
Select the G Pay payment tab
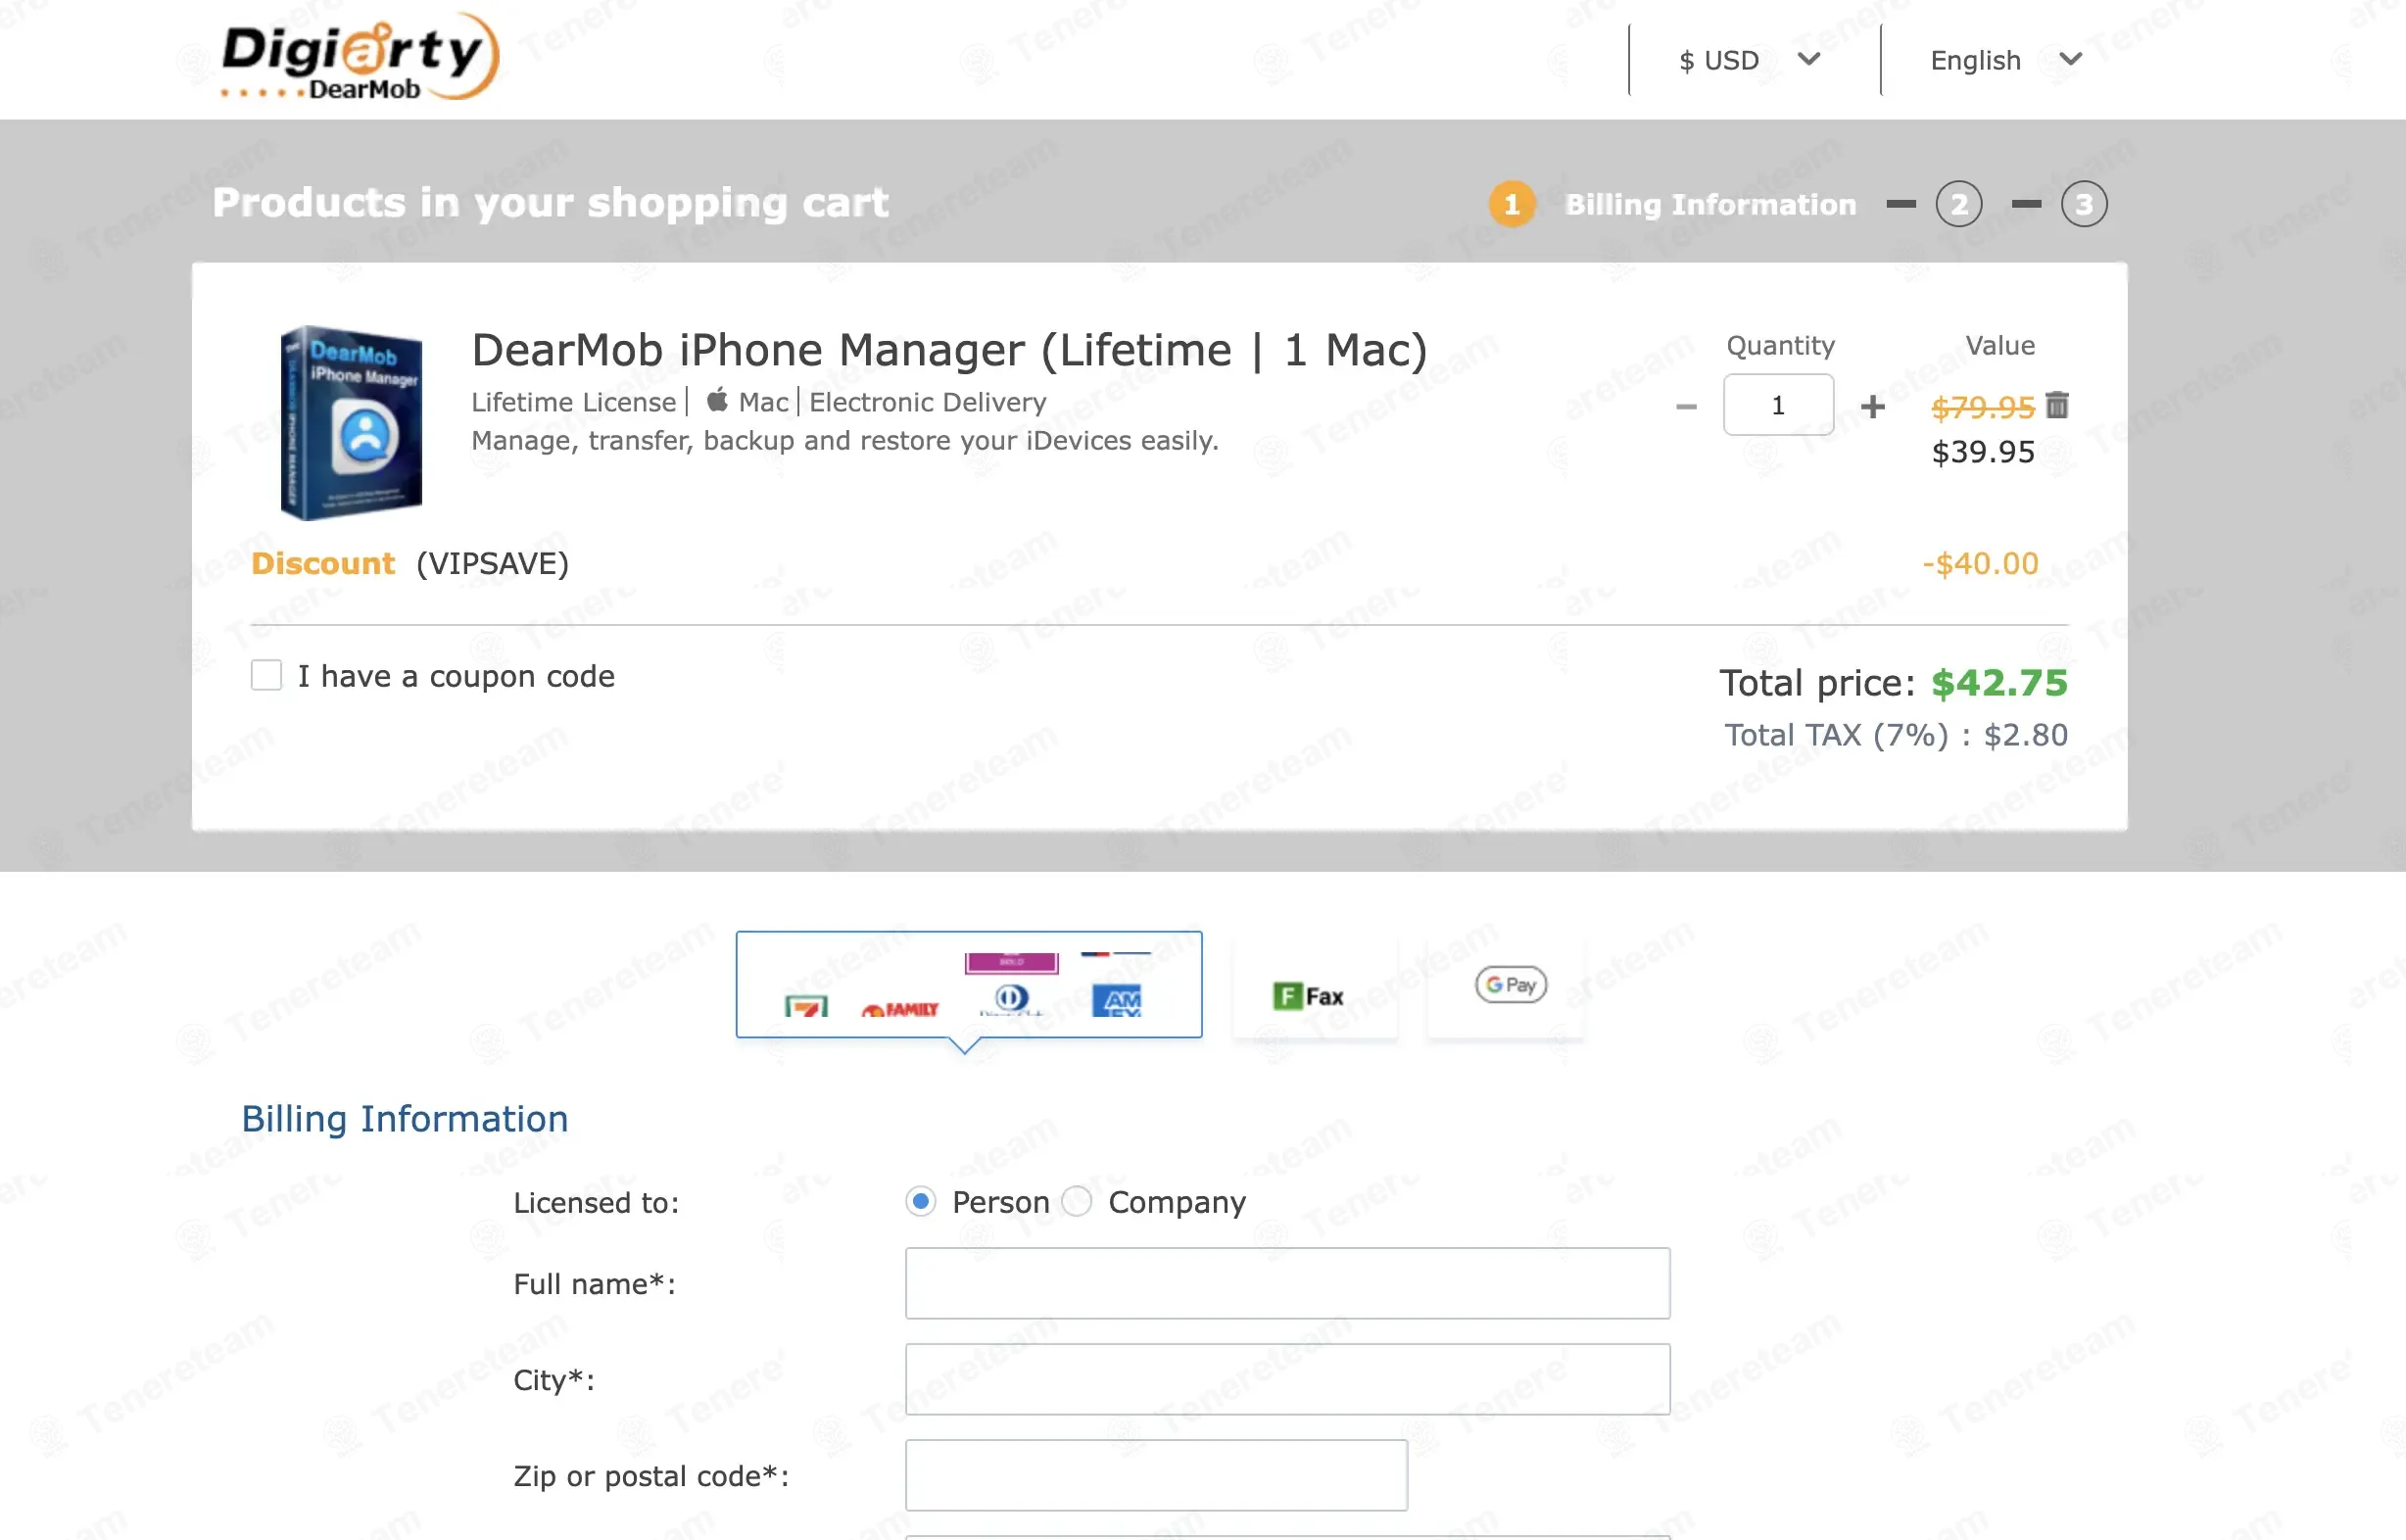coord(1508,987)
